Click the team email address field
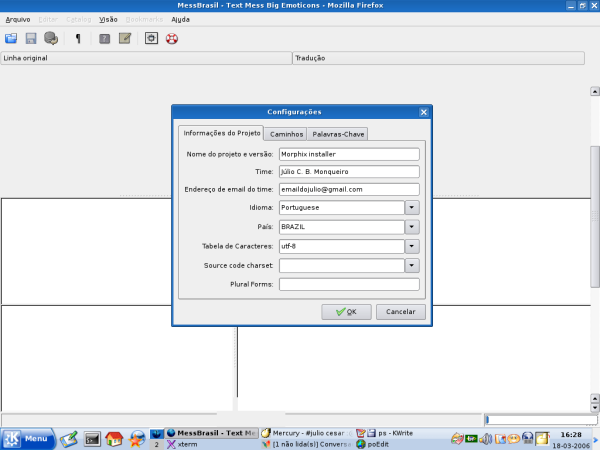 tap(349, 189)
